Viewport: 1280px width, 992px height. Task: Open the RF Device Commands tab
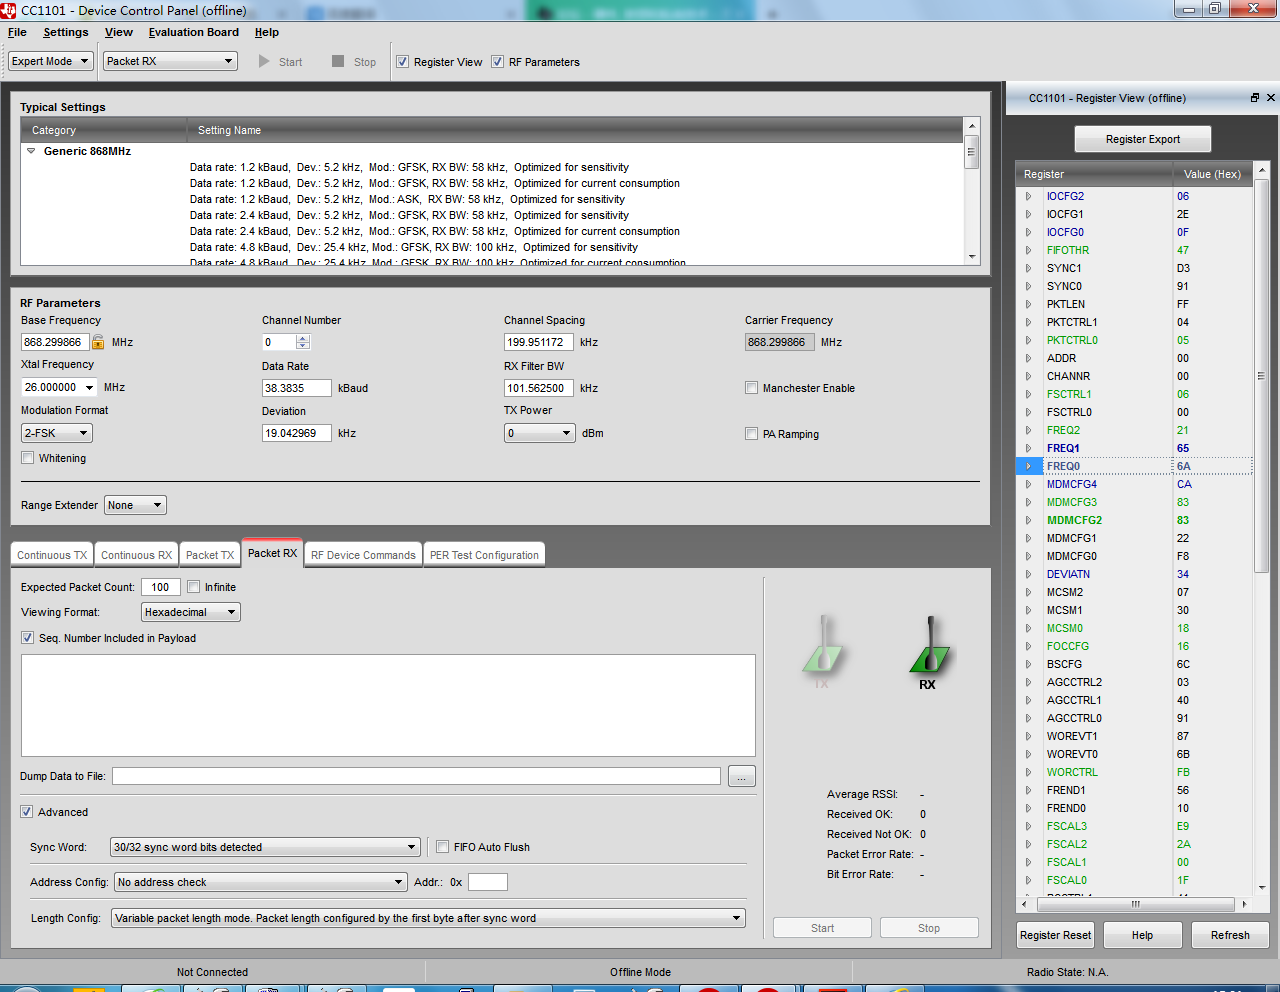coord(363,555)
